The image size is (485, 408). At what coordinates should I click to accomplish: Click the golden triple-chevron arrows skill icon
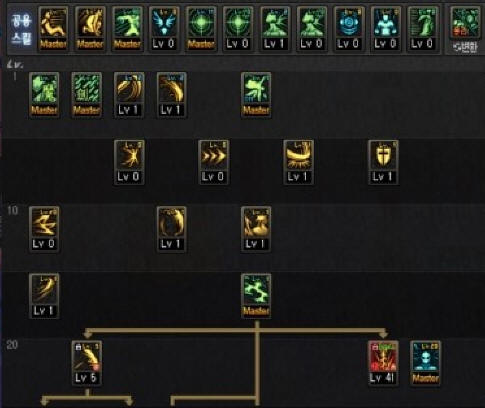coord(213,162)
